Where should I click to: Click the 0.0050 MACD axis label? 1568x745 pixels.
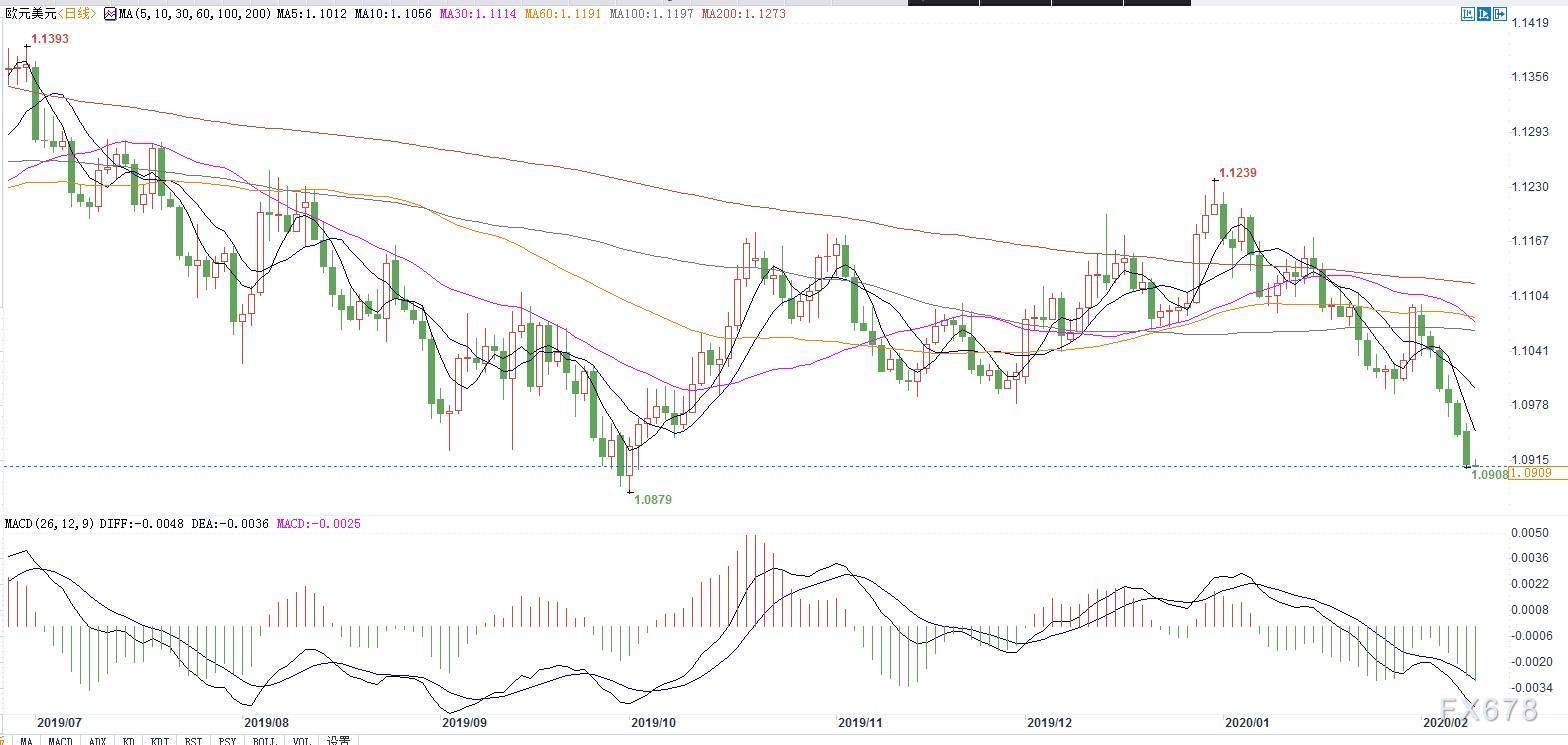[1531, 533]
